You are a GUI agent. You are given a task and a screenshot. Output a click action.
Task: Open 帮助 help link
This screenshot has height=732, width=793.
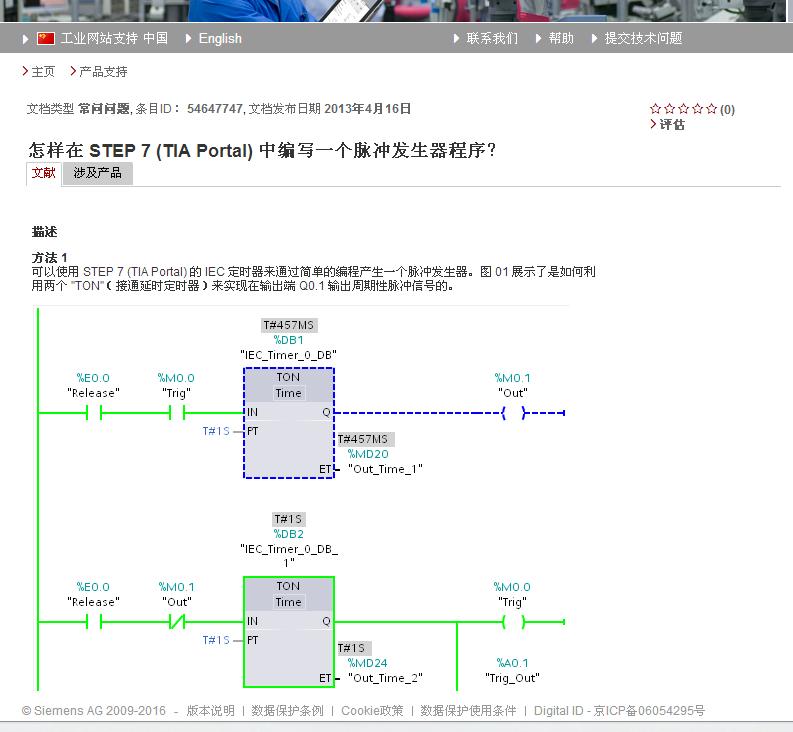[561, 38]
